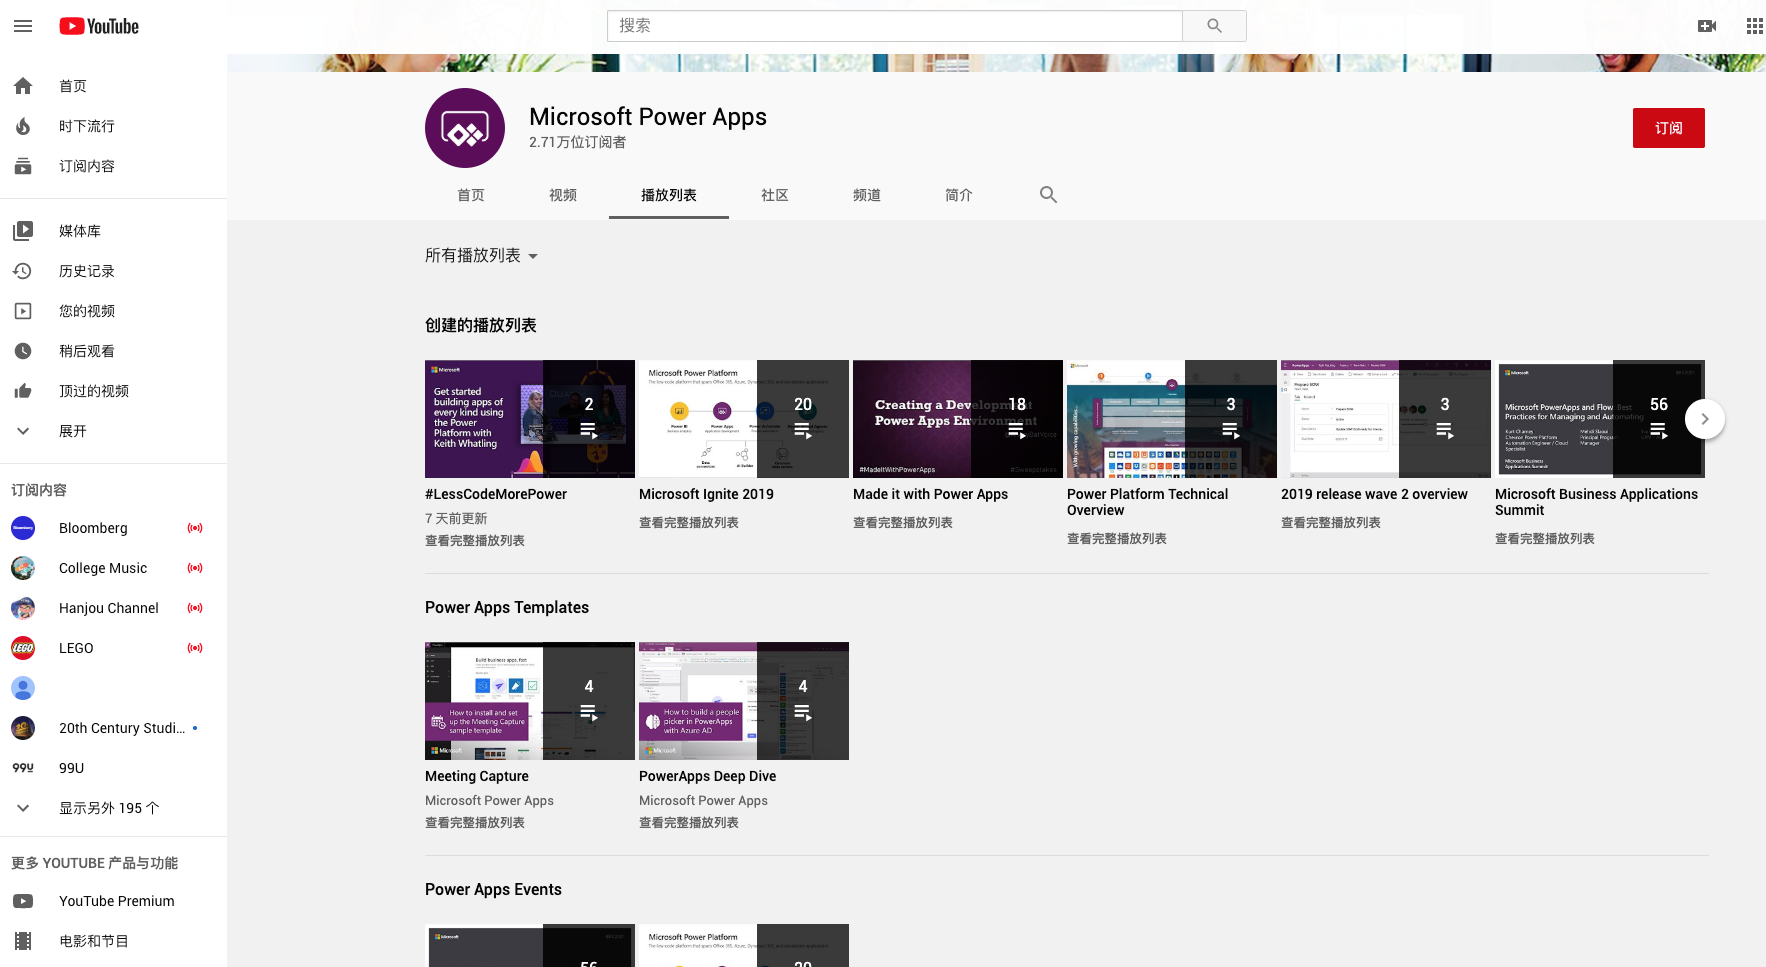The image size is (1766, 967).
Task: Click Movies & Shows (电影和节目) film icon
Action: (23, 941)
